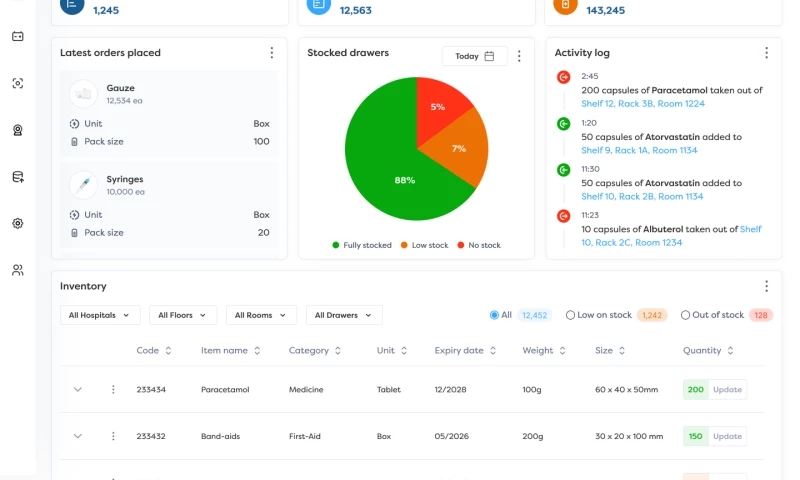This screenshot has height=480, width=800.
Task: Expand the Paracetamol inventory row
Action: click(x=78, y=390)
